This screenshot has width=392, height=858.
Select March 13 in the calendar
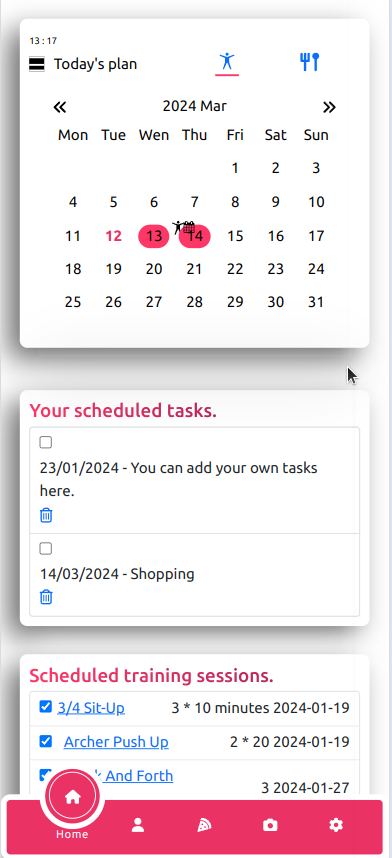tap(154, 236)
